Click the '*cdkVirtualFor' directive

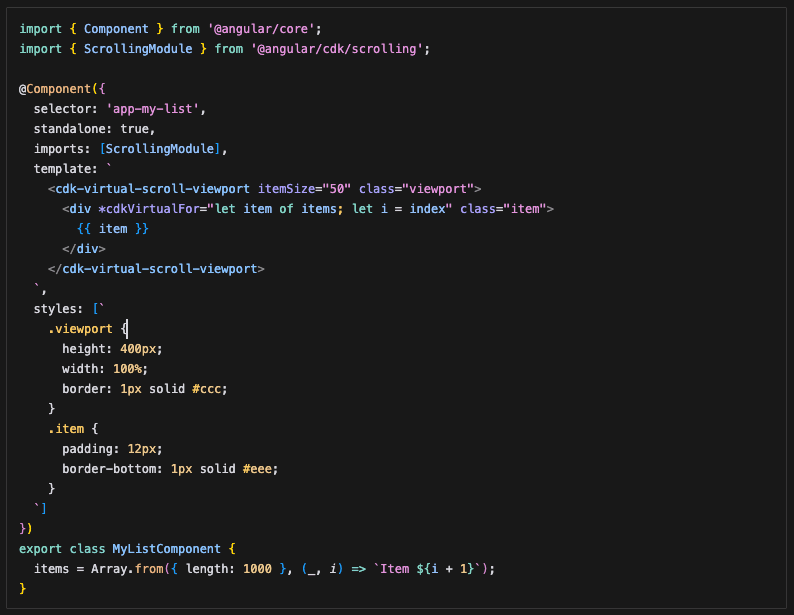(x=149, y=209)
